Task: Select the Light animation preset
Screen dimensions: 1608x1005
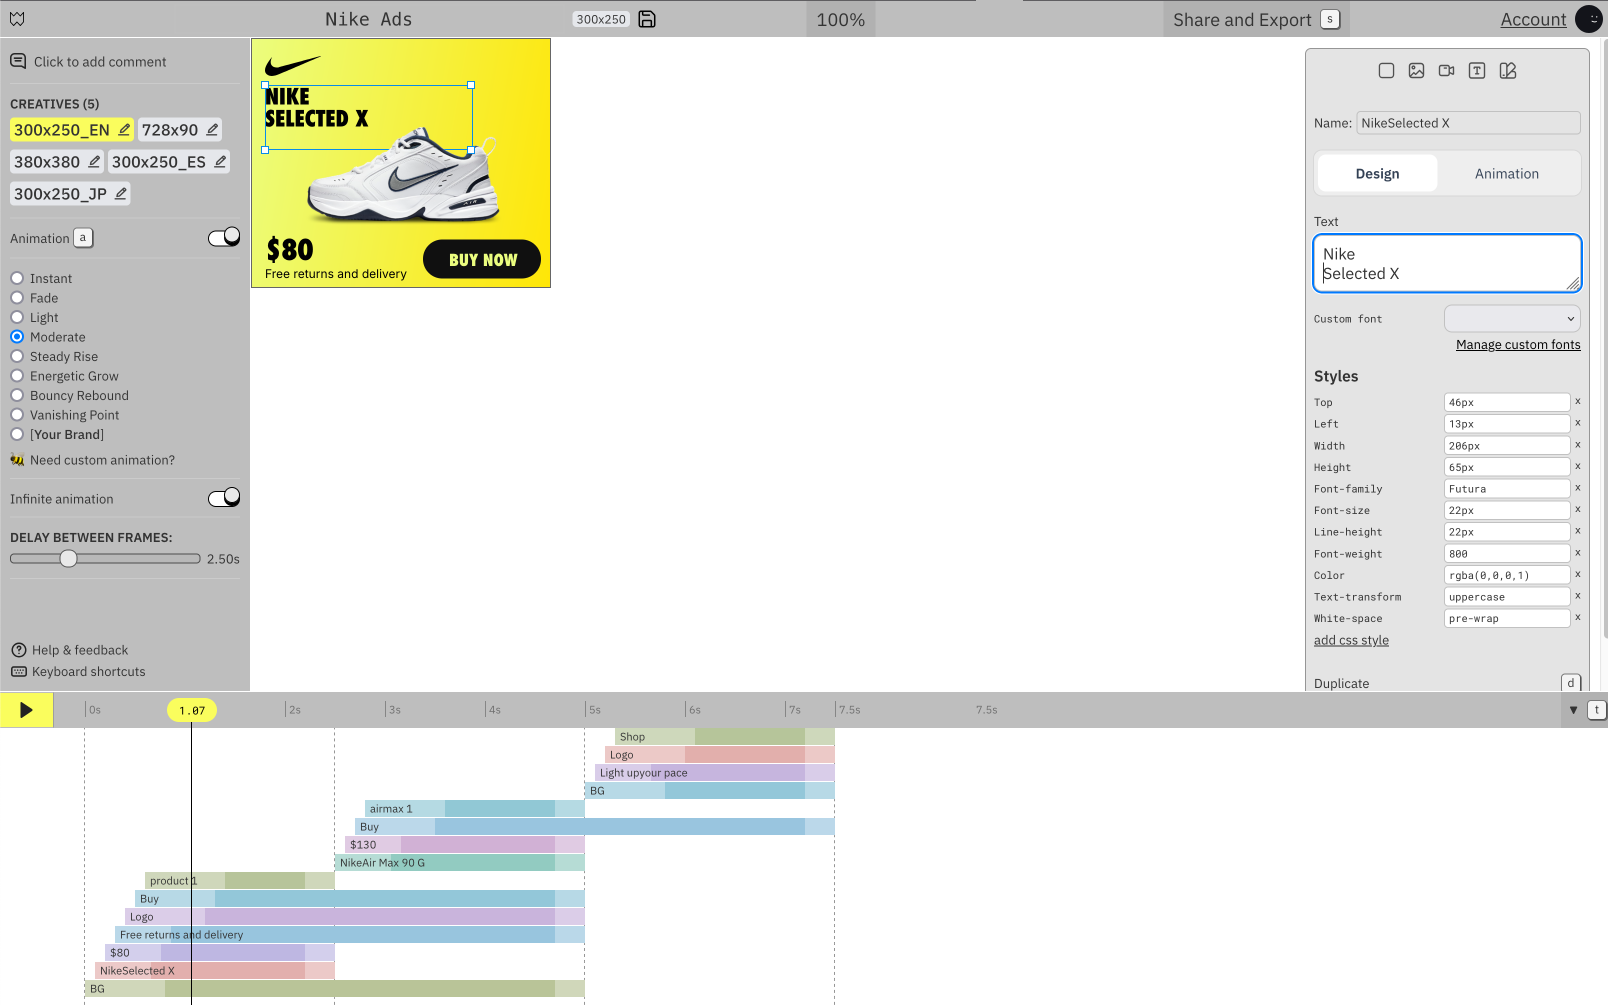Action: click(17, 317)
